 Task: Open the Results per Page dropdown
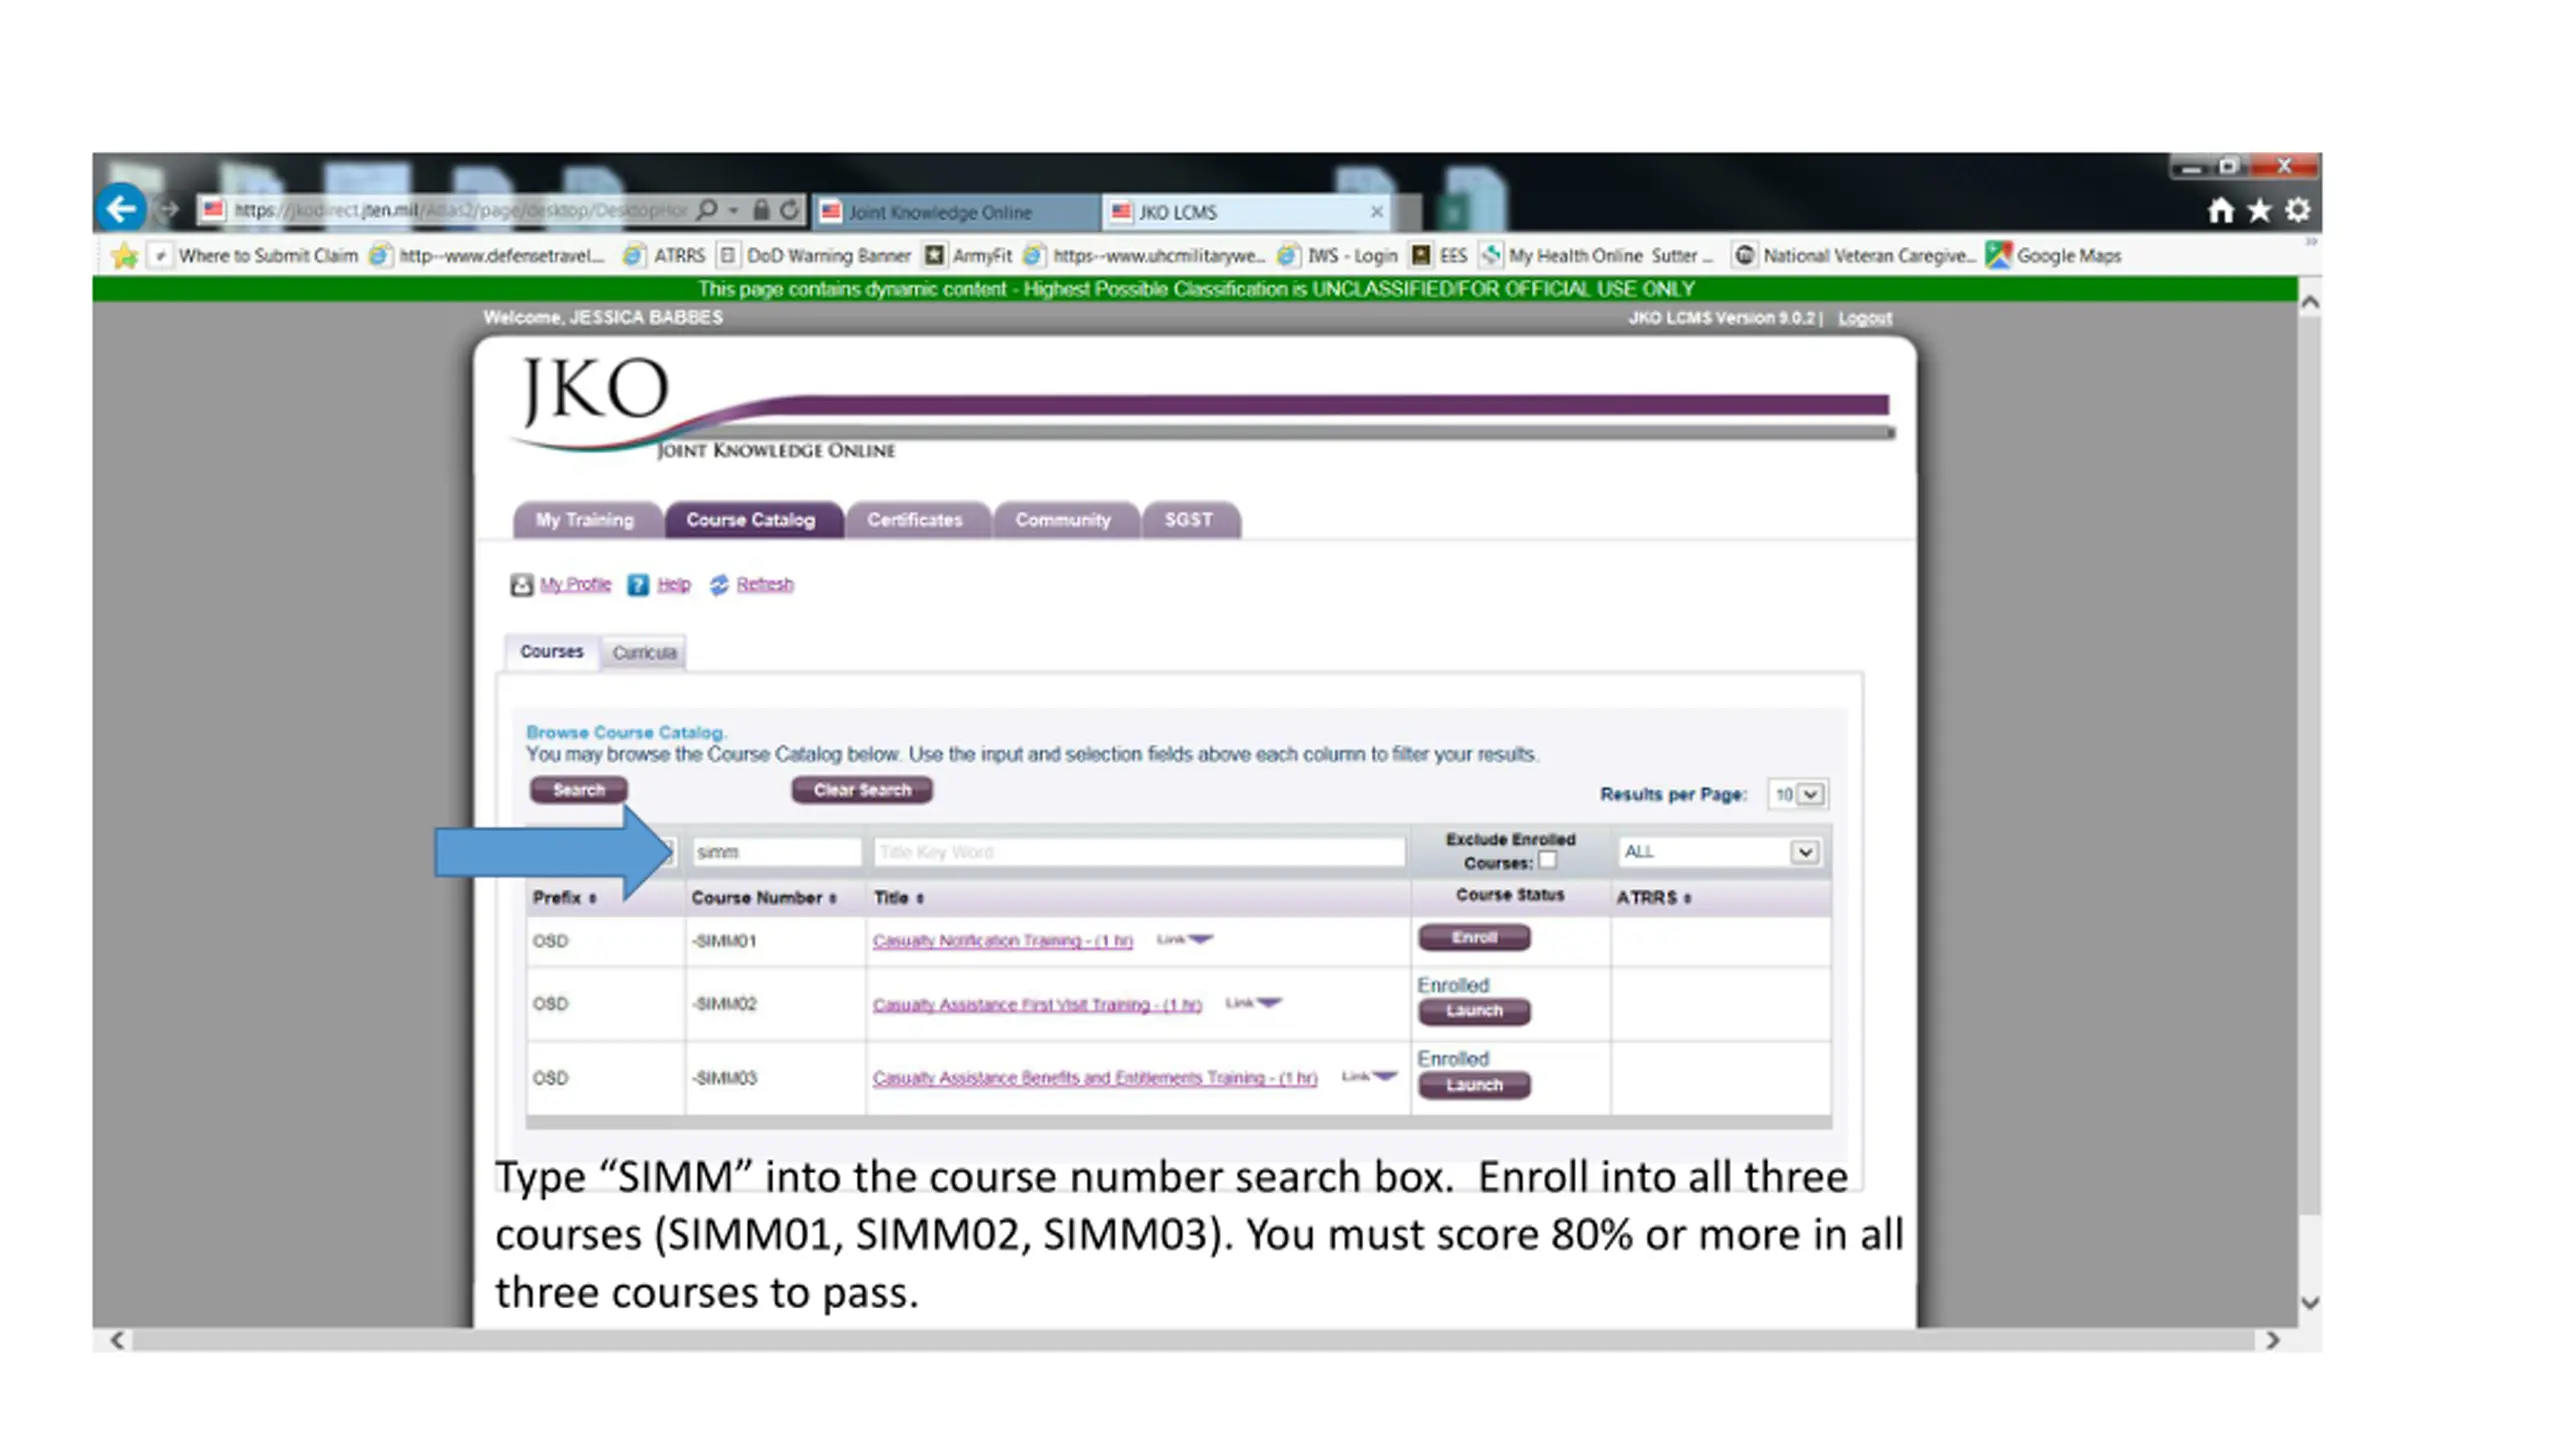1797,794
